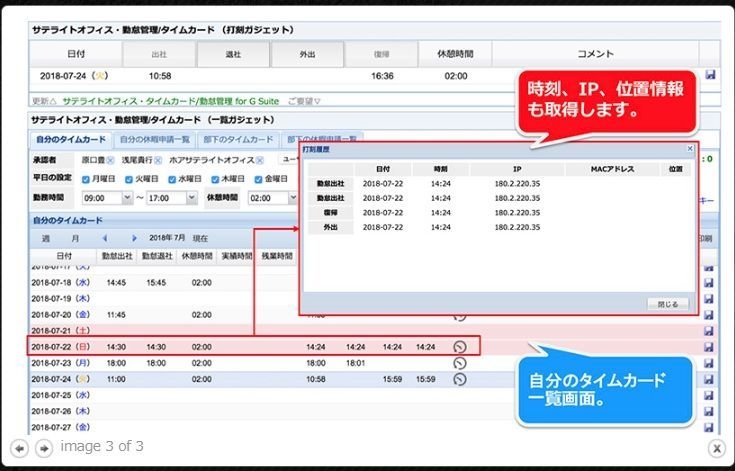
Task: Click the 2018-07-24（火） date in the punch gadget
Action: (x=75, y=76)
